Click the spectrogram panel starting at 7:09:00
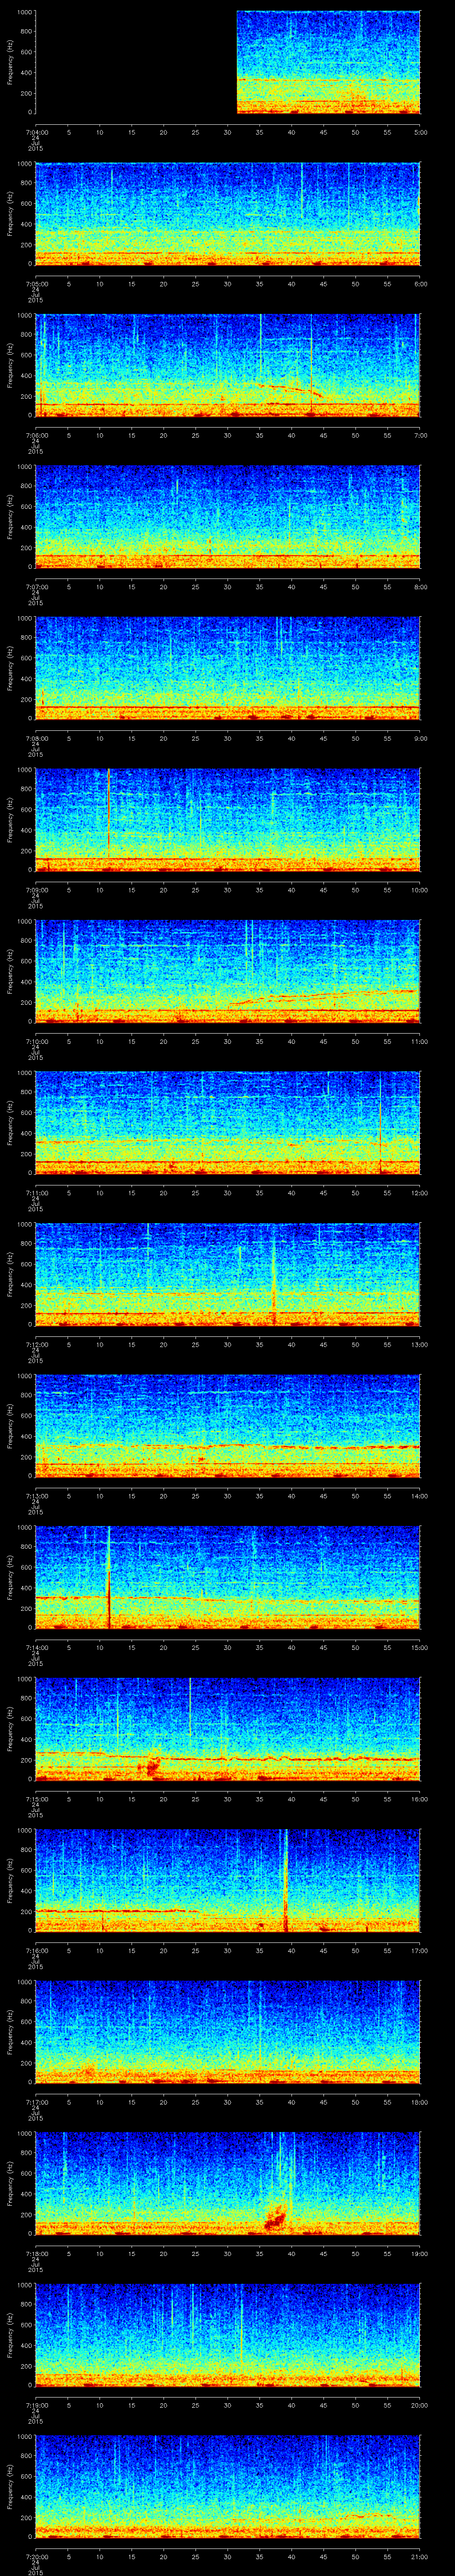The width and height of the screenshot is (455, 2576). pos(228,820)
